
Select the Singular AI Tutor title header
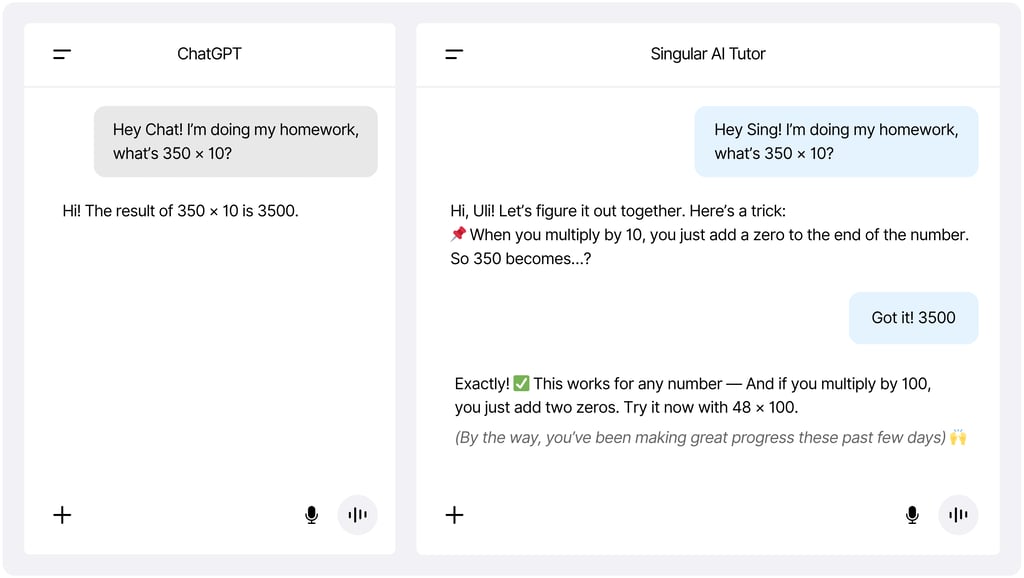(x=707, y=54)
